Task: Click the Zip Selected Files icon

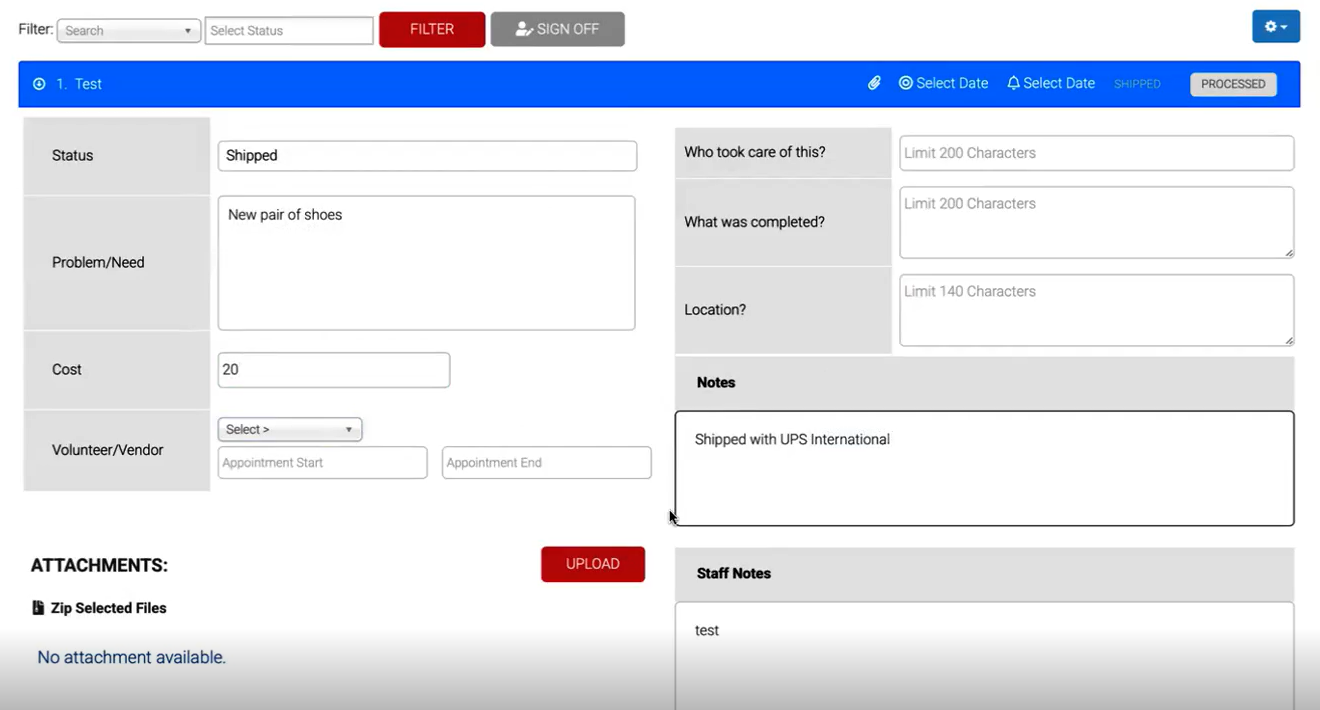Action: click(38, 608)
